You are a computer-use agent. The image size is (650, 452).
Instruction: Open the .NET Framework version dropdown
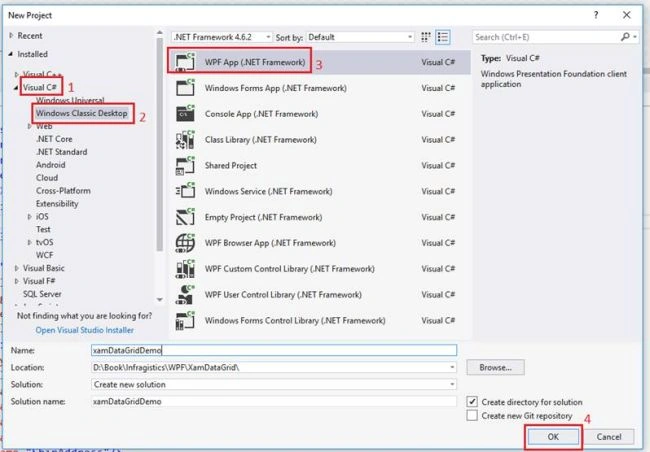[x=222, y=37]
